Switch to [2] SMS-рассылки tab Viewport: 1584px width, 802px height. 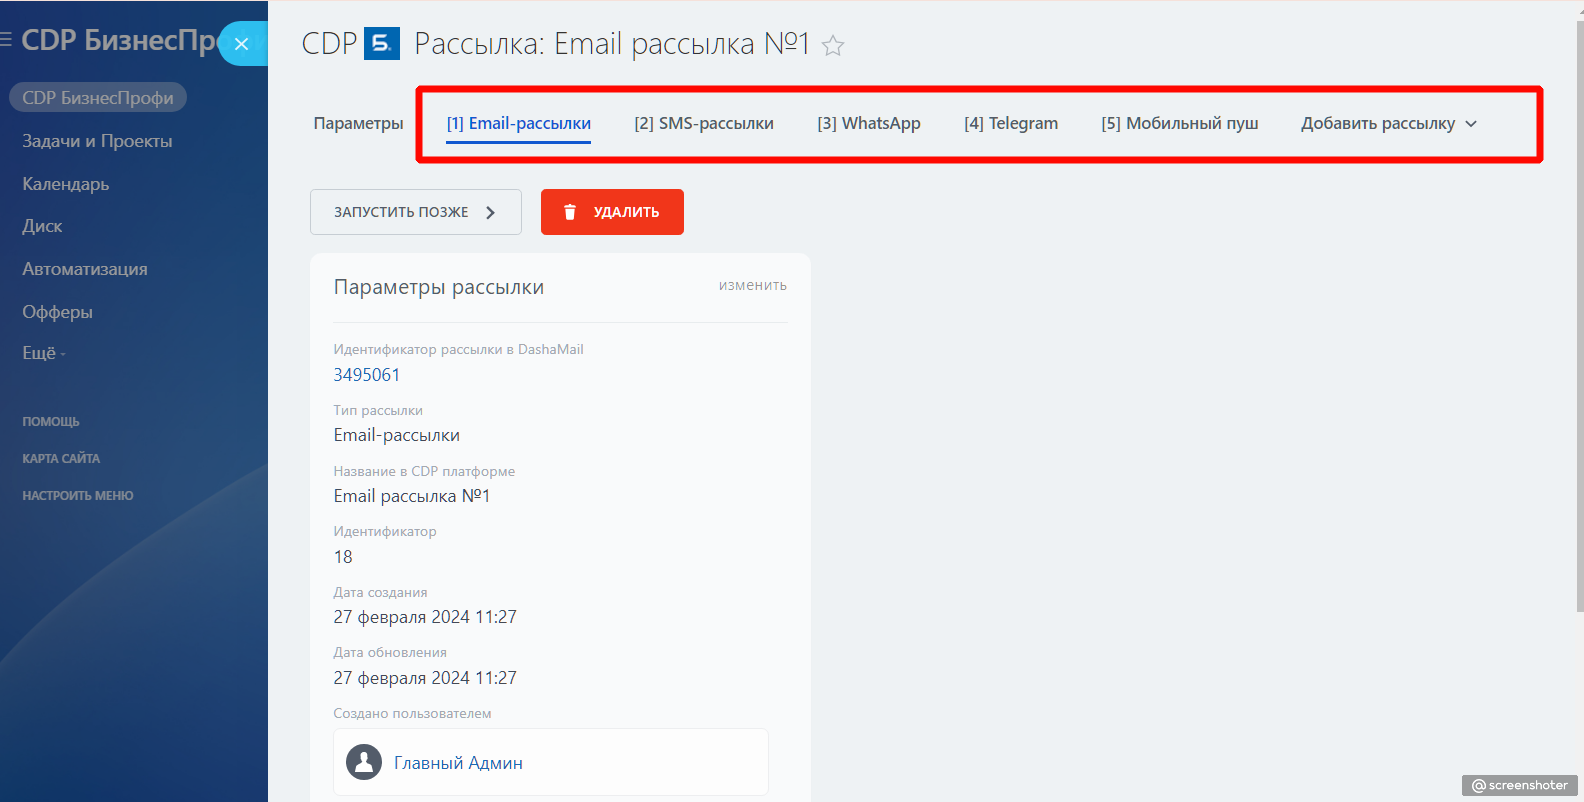click(x=704, y=123)
